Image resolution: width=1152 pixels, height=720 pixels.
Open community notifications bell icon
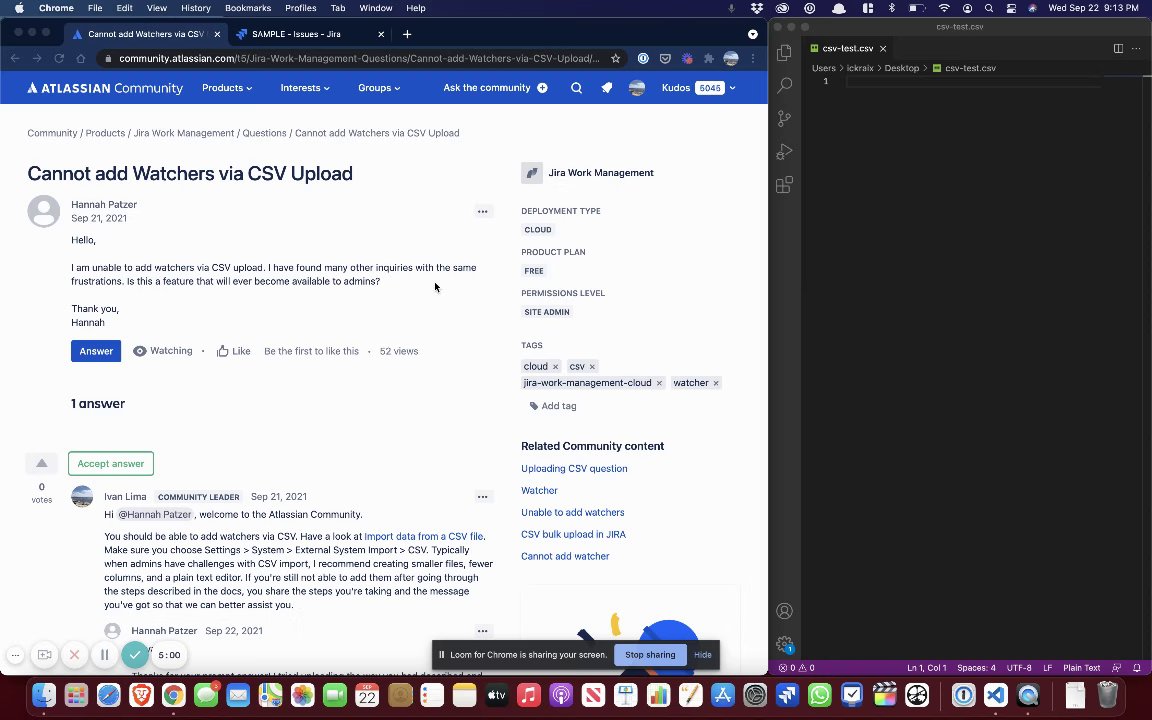(x=606, y=88)
